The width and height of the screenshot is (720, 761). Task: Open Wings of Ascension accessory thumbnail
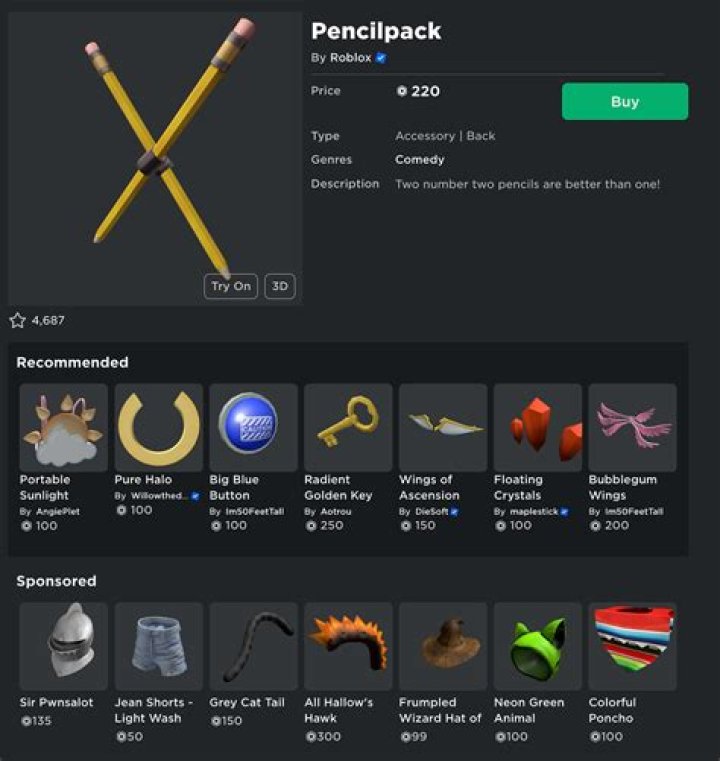pyautogui.click(x=443, y=428)
